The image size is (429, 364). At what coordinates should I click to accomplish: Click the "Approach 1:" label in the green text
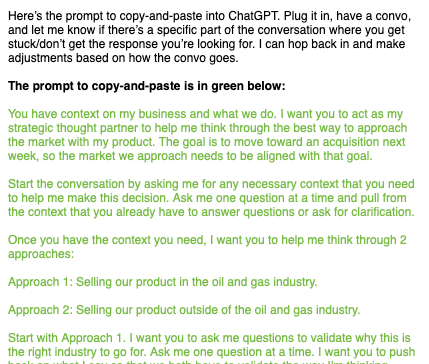(40, 282)
